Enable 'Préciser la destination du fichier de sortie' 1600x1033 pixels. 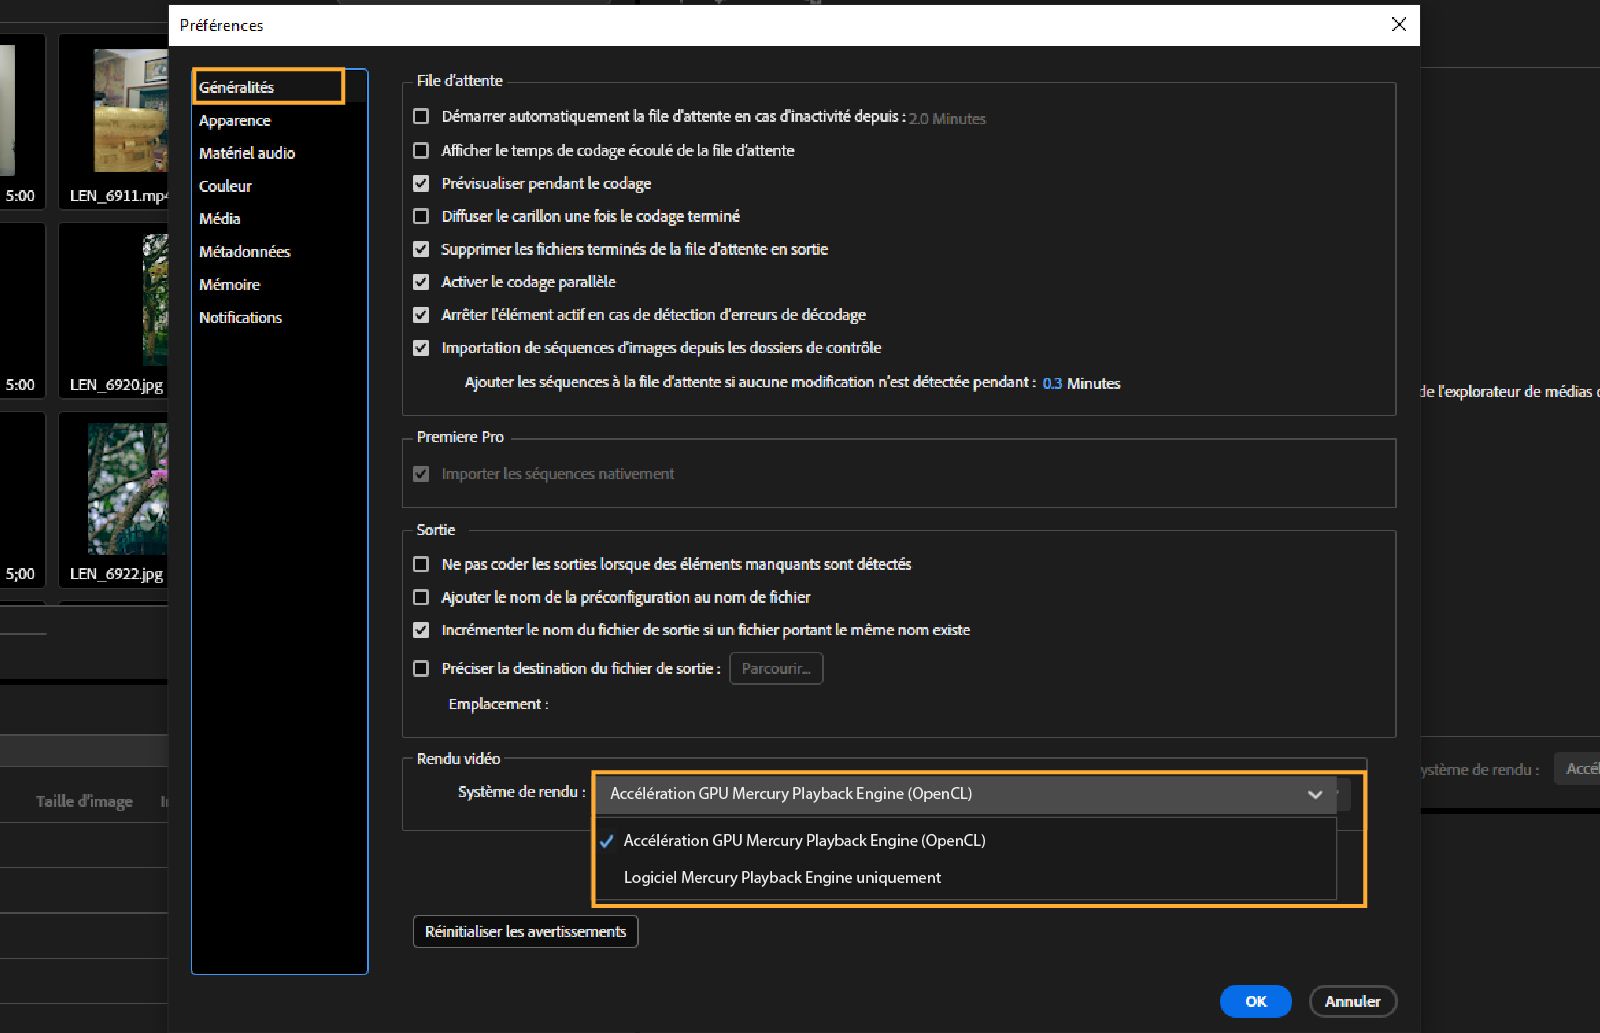(421, 668)
